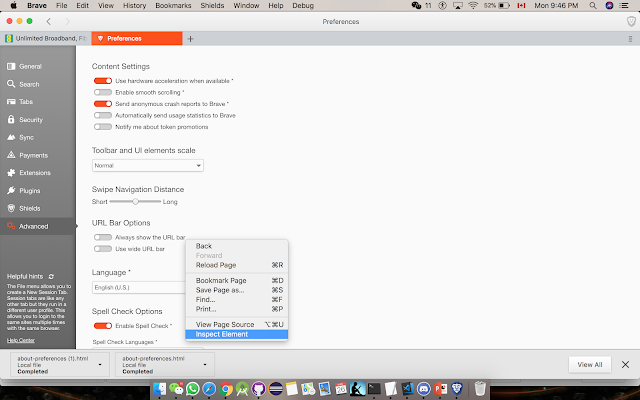The height and width of the screenshot is (400, 640).
Task: Select Bookmark Page in context menu
Action: click(x=237, y=280)
